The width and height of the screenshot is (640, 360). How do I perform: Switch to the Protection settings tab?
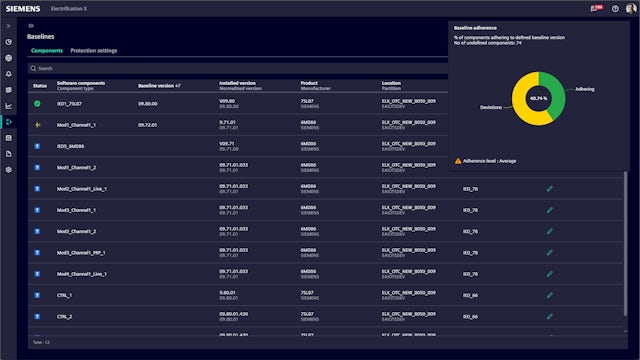(94, 51)
